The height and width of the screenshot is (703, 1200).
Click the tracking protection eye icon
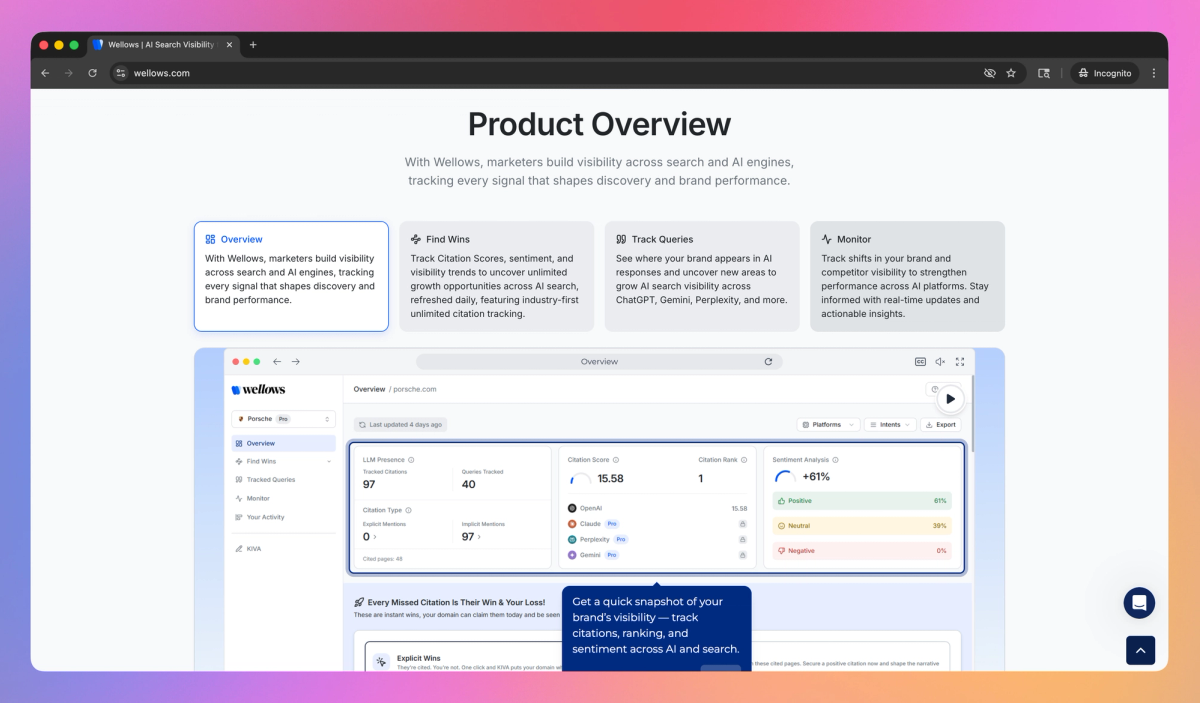990,73
